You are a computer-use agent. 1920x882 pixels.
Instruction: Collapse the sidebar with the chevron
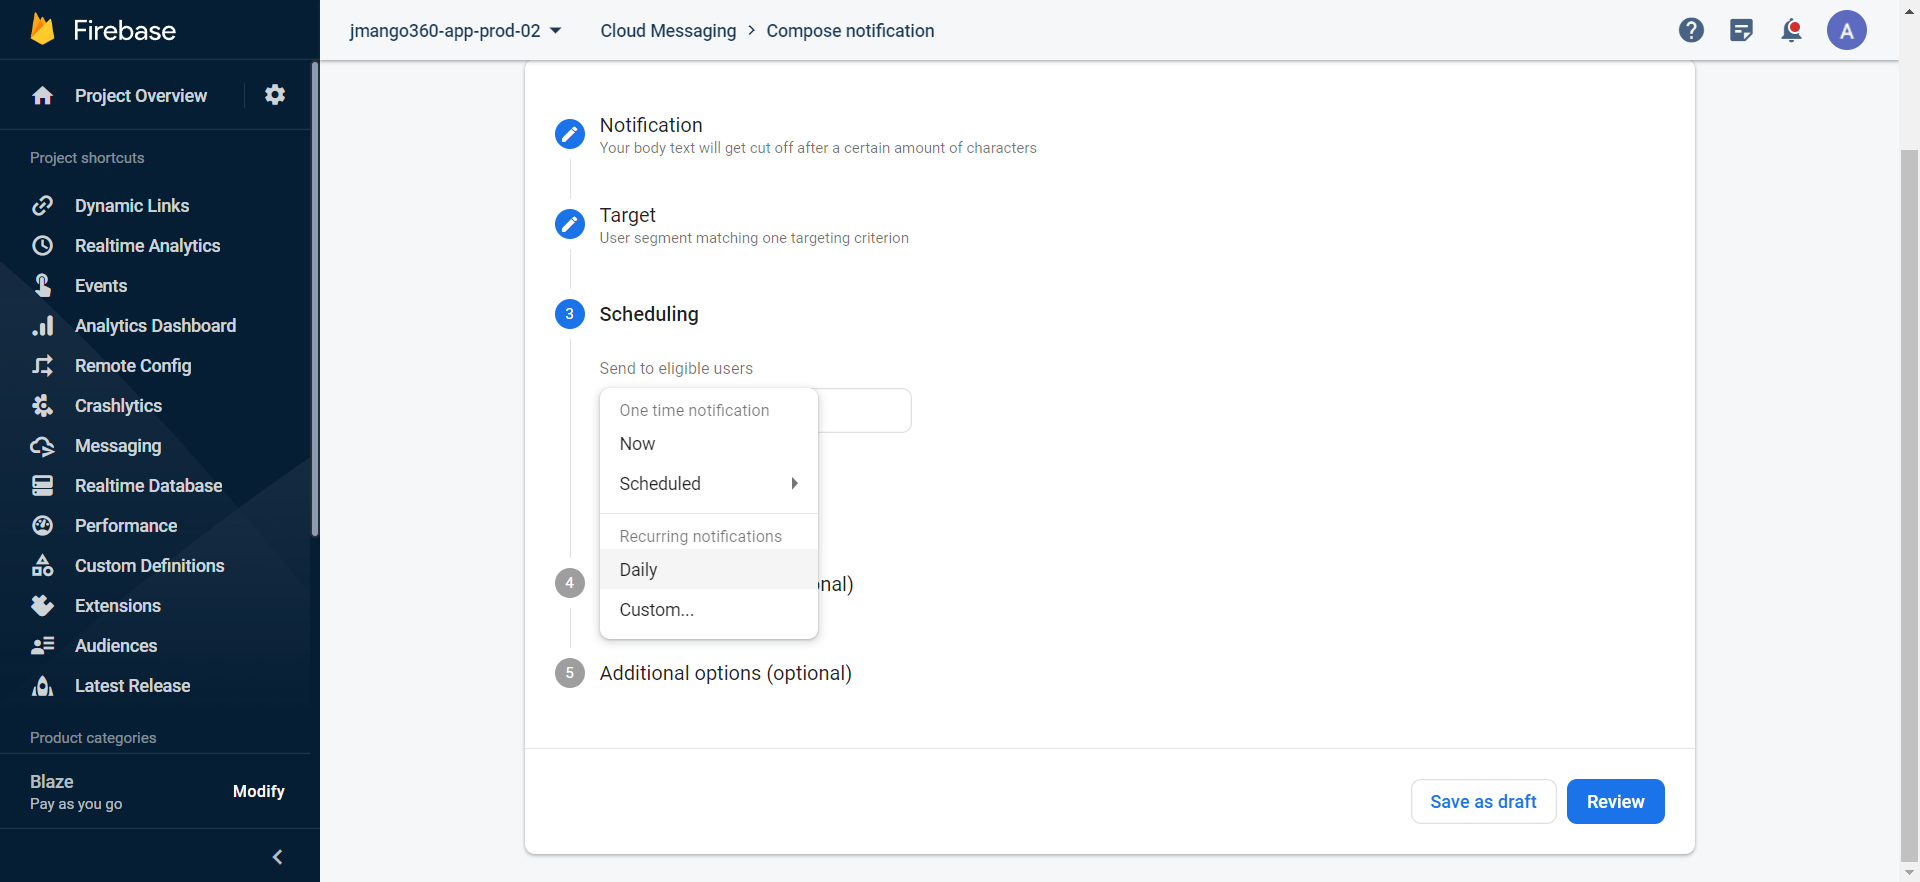(277, 857)
